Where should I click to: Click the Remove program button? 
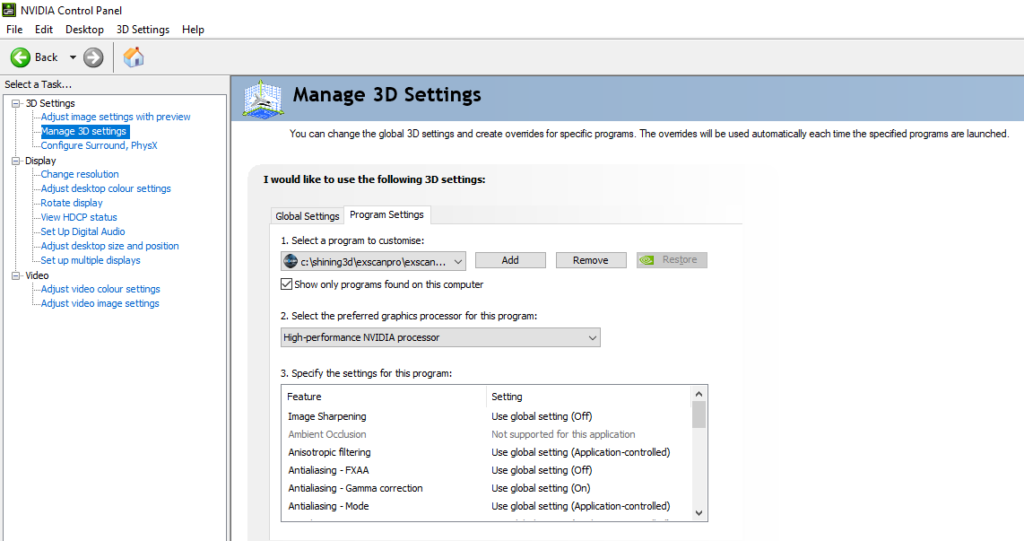point(590,260)
